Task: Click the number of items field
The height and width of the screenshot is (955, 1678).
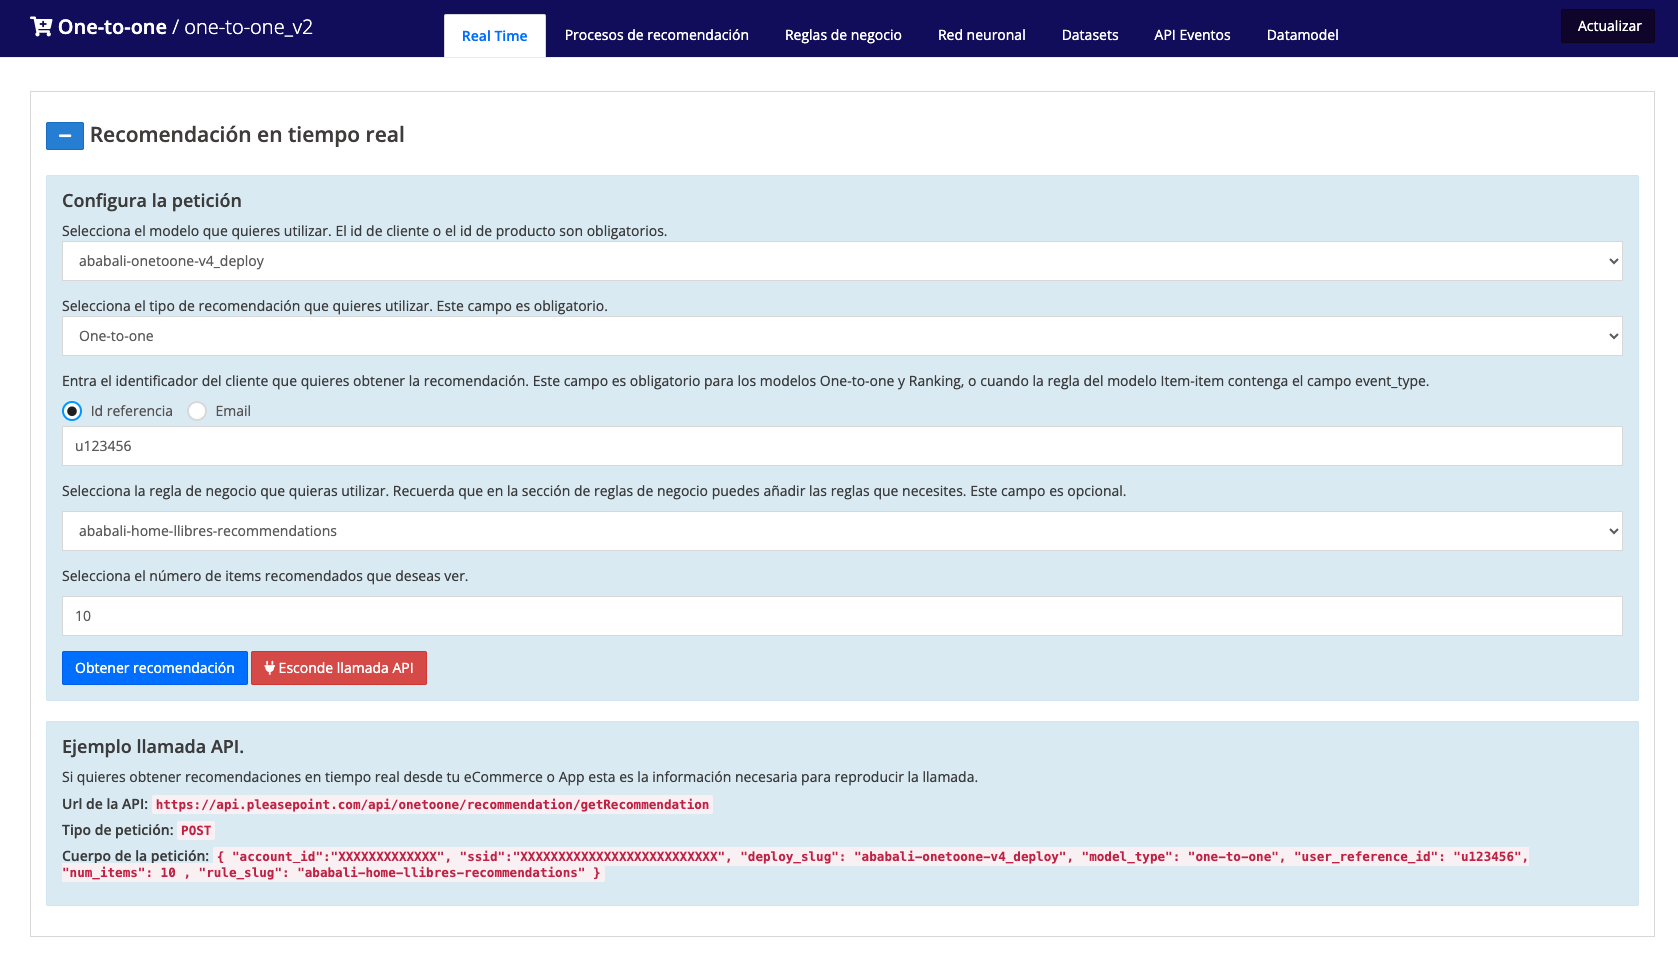Action: click(x=841, y=616)
